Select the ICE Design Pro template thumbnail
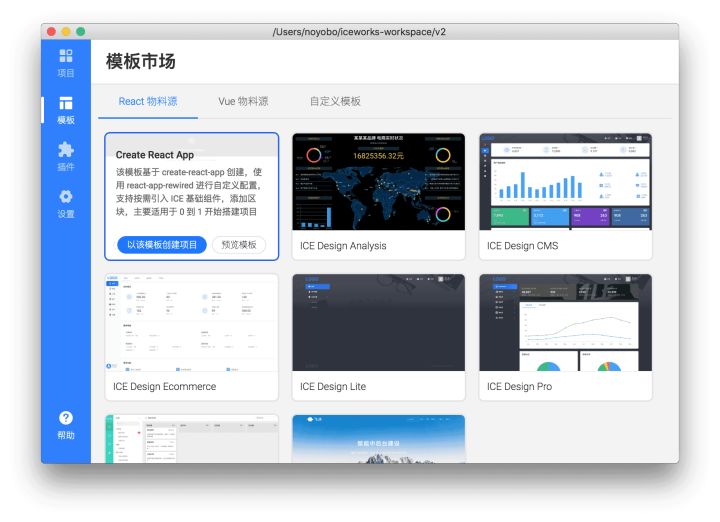This screenshot has width=720, height=522. 565,323
